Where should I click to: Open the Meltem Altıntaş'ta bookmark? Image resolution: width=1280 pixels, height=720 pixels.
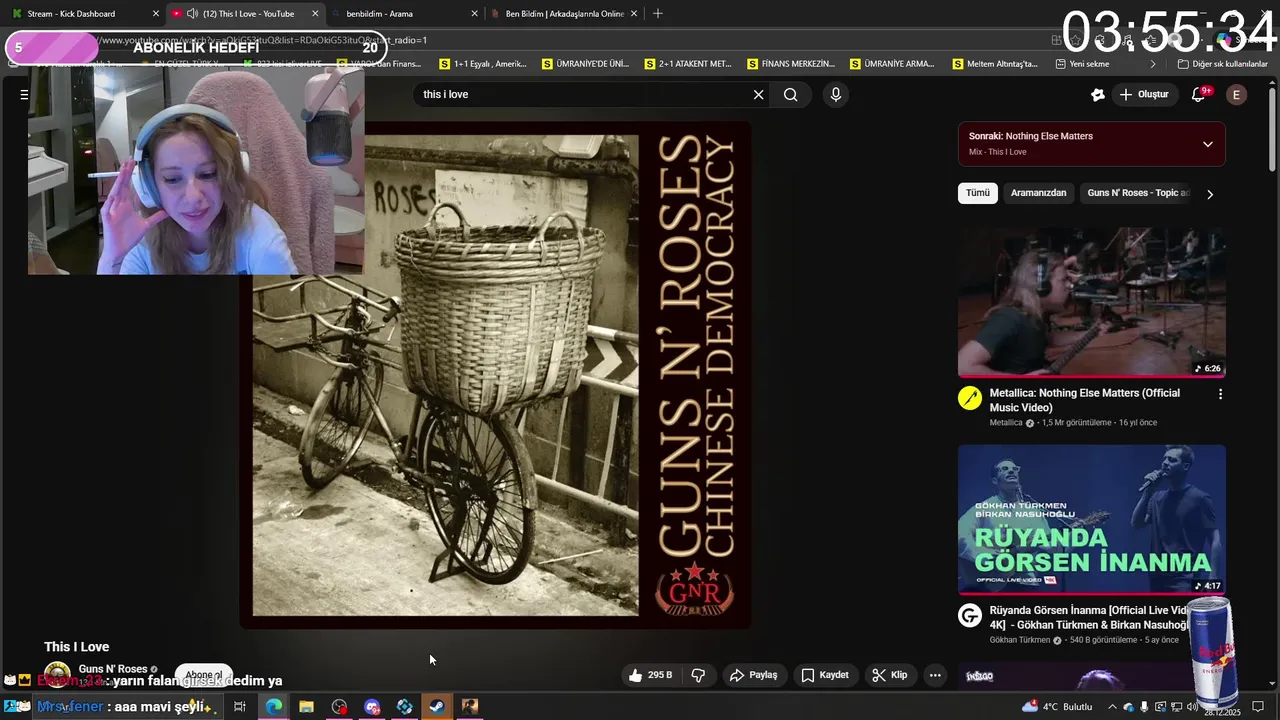click(995, 64)
